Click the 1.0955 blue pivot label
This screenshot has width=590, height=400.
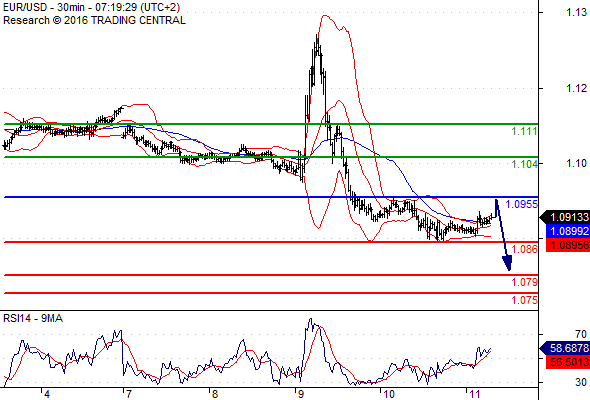coord(522,204)
